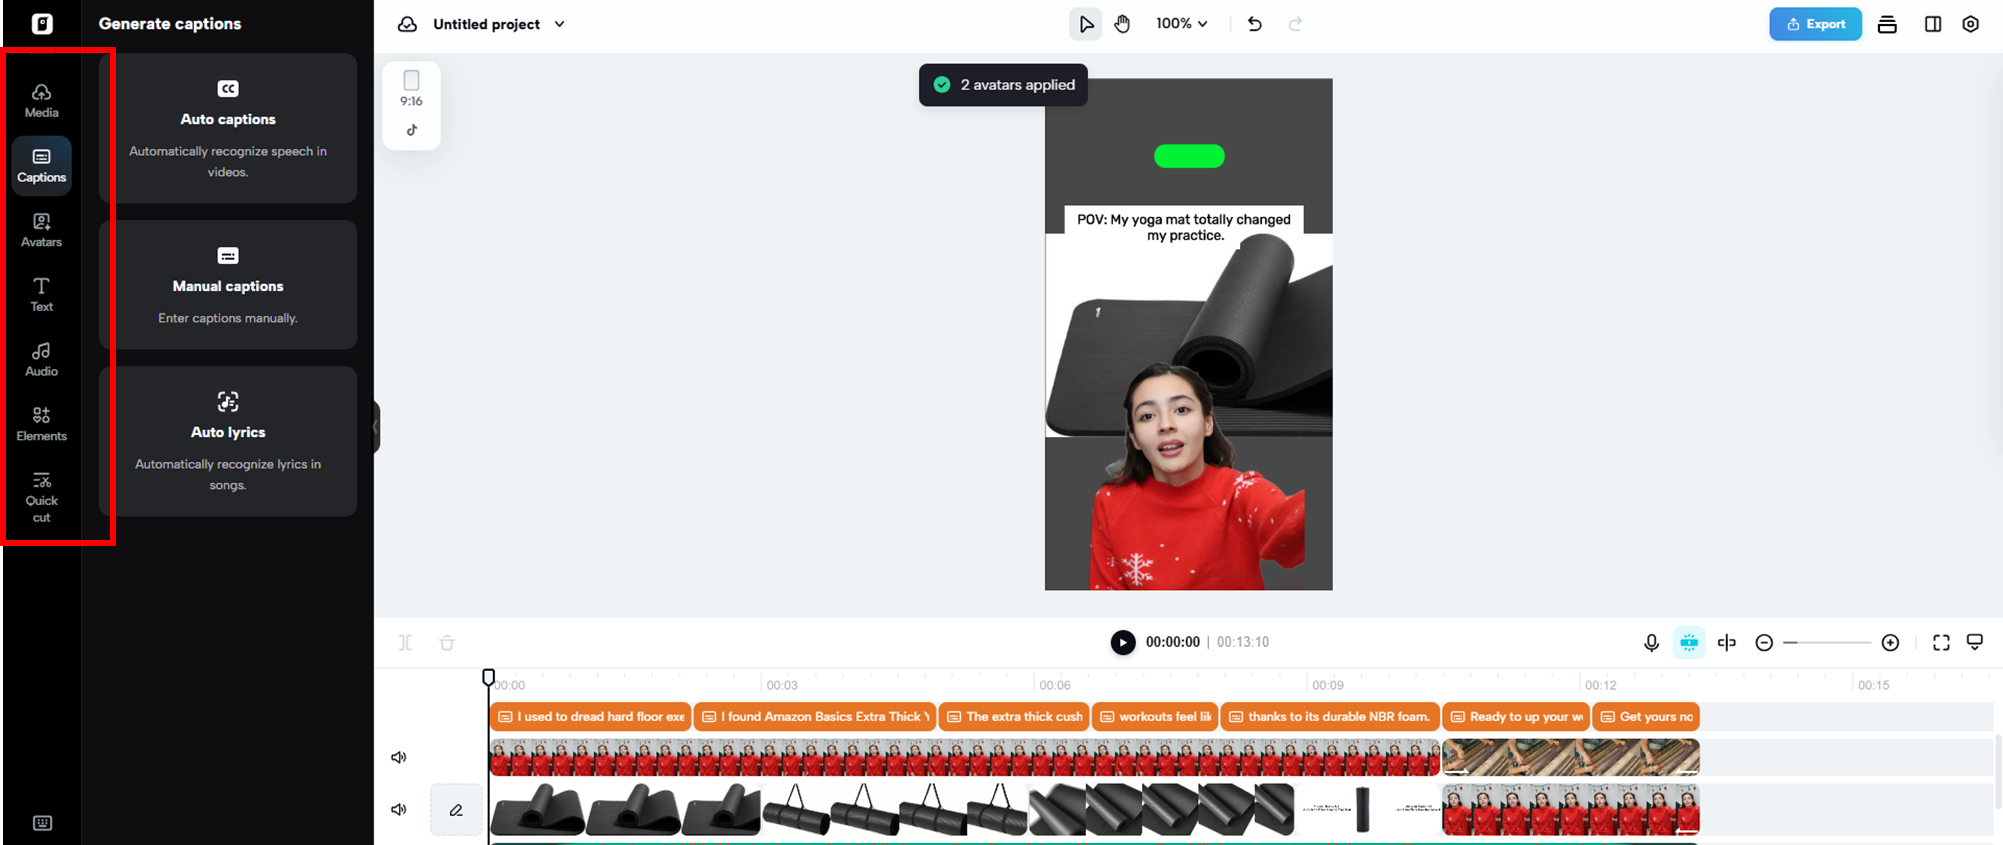Click the 'POV: My yoga mat' caption in preview
The image size is (2003, 845).
[x=1184, y=227]
